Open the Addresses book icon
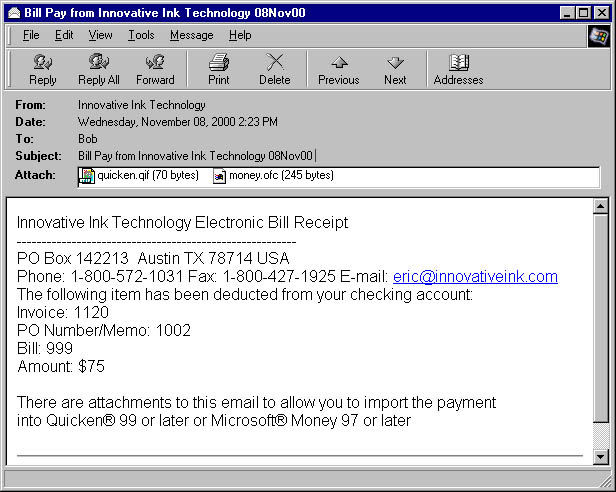 click(458, 69)
